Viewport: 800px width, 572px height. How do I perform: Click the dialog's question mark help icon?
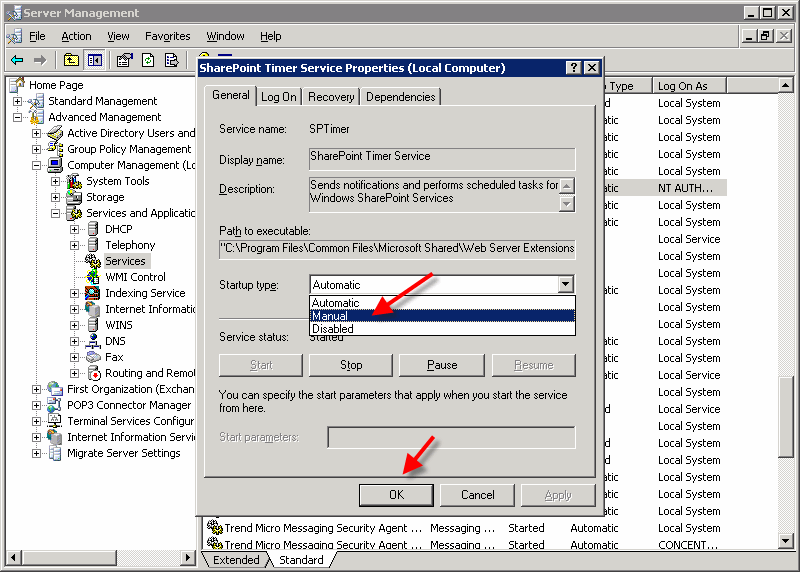(x=574, y=67)
